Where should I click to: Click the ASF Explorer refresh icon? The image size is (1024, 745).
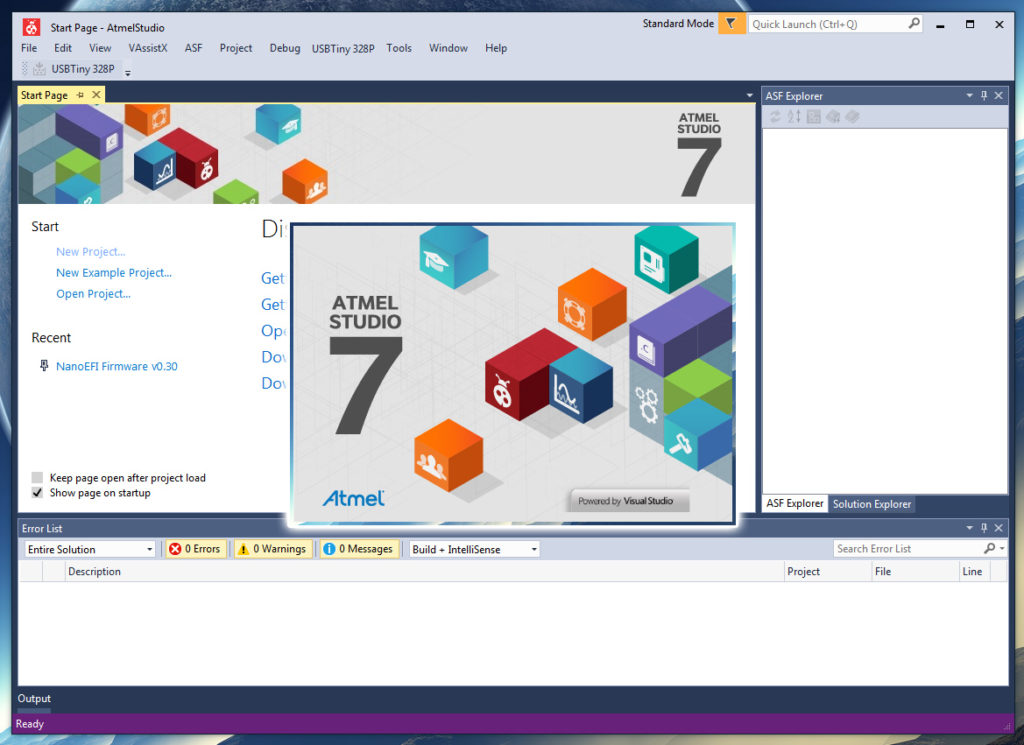click(775, 117)
